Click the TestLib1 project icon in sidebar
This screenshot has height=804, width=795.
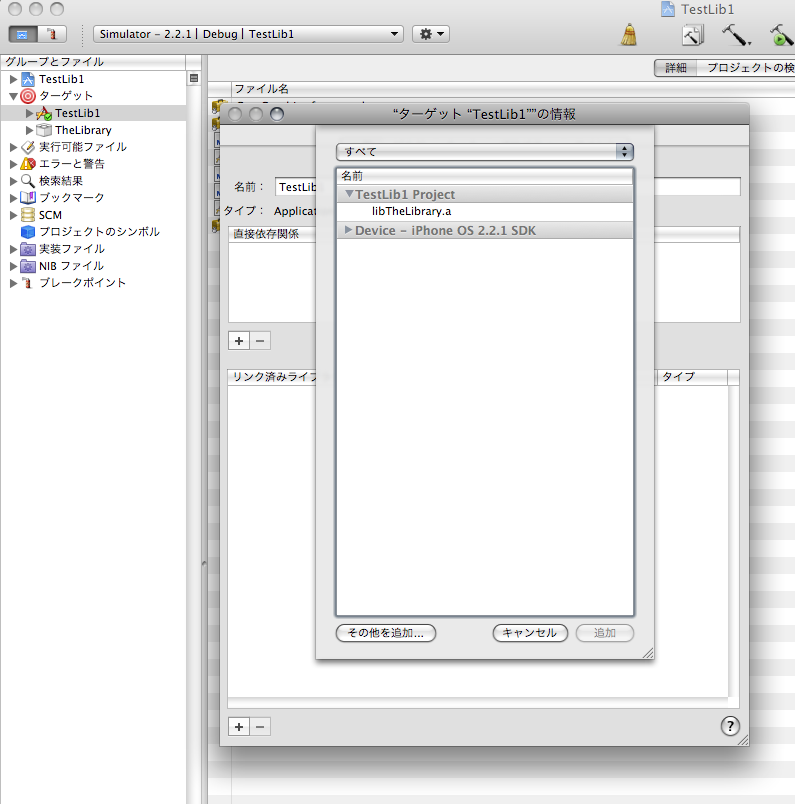[28, 79]
